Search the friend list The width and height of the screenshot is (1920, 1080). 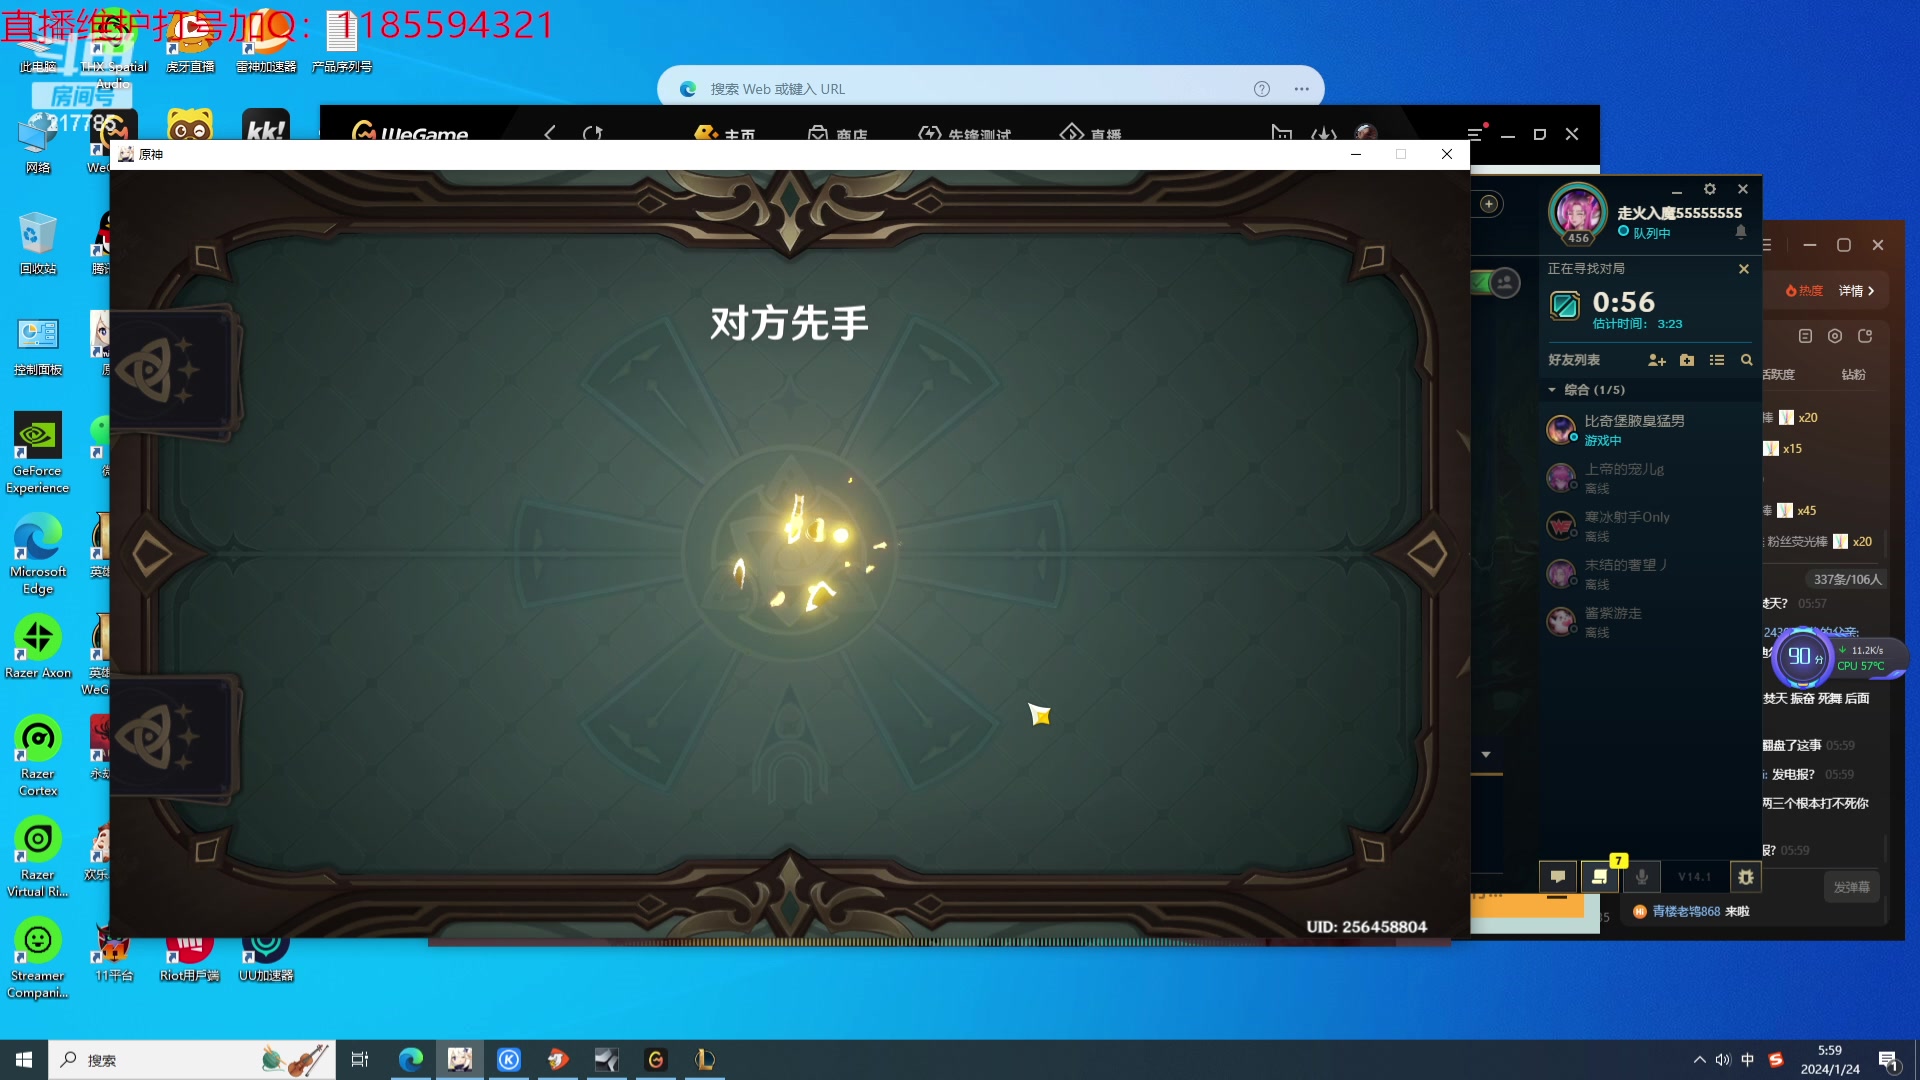[1746, 360]
